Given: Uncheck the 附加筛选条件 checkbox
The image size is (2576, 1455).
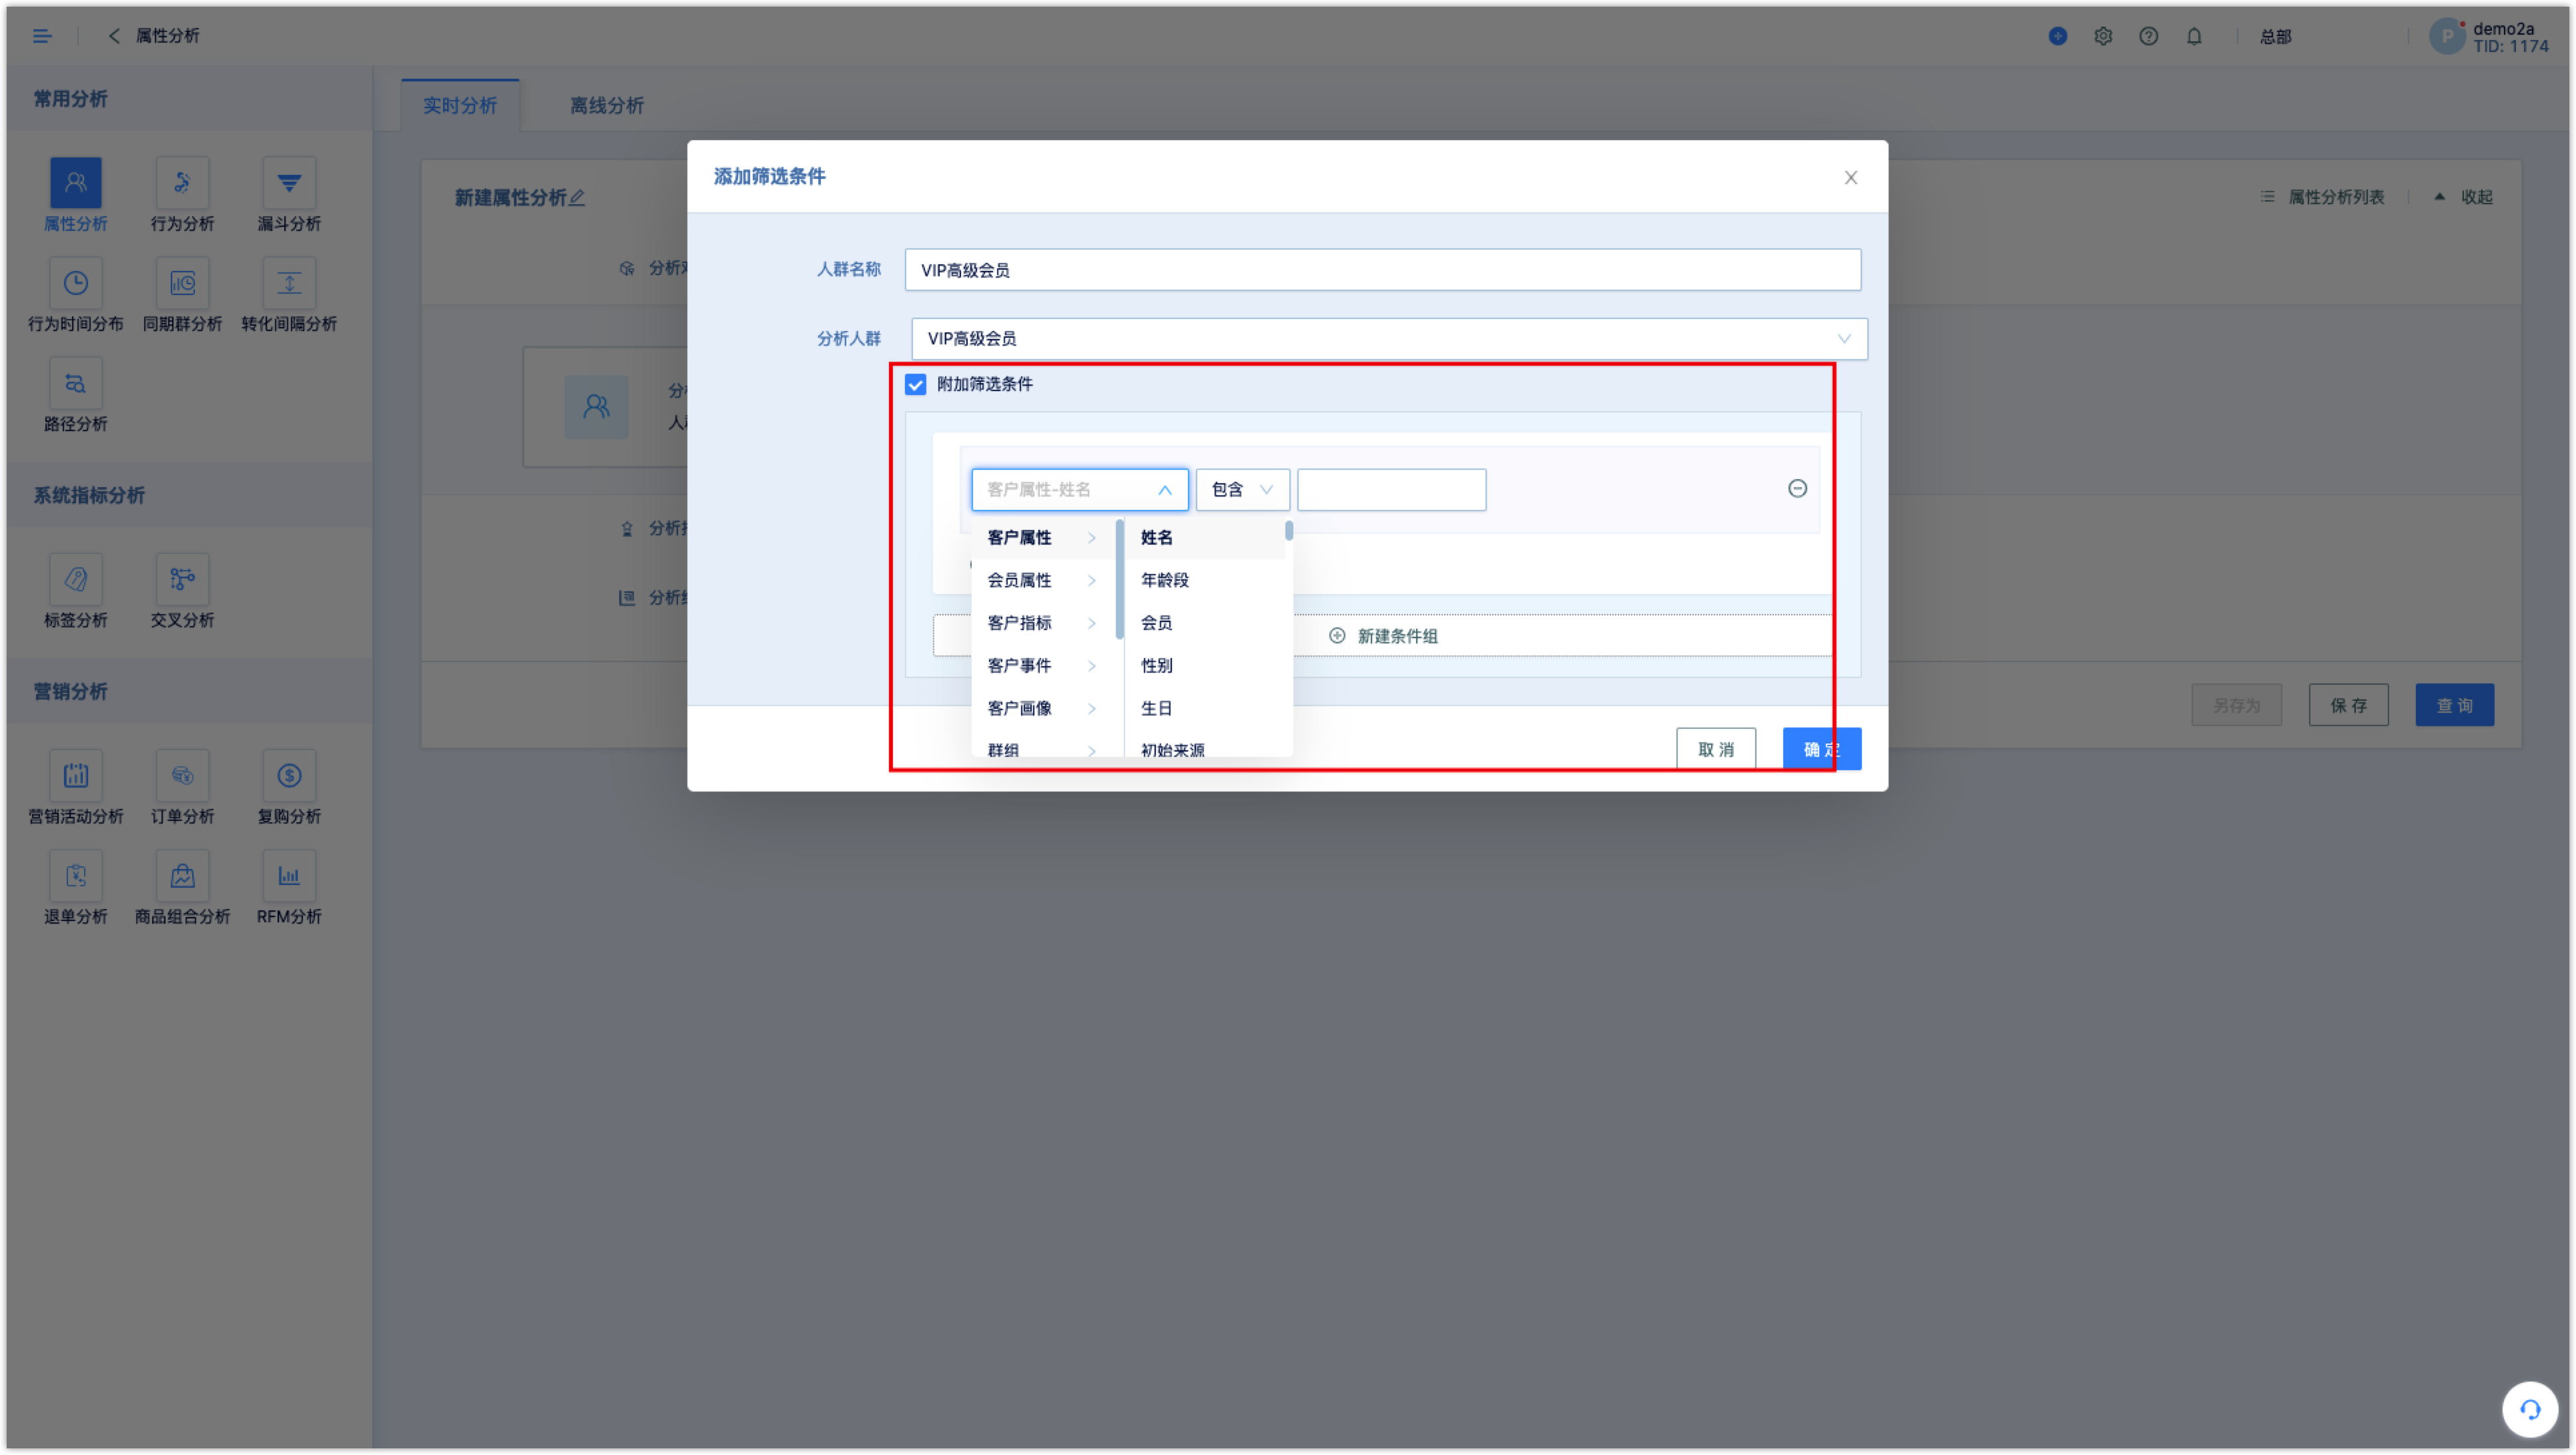Looking at the screenshot, I should click(x=915, y=384).
